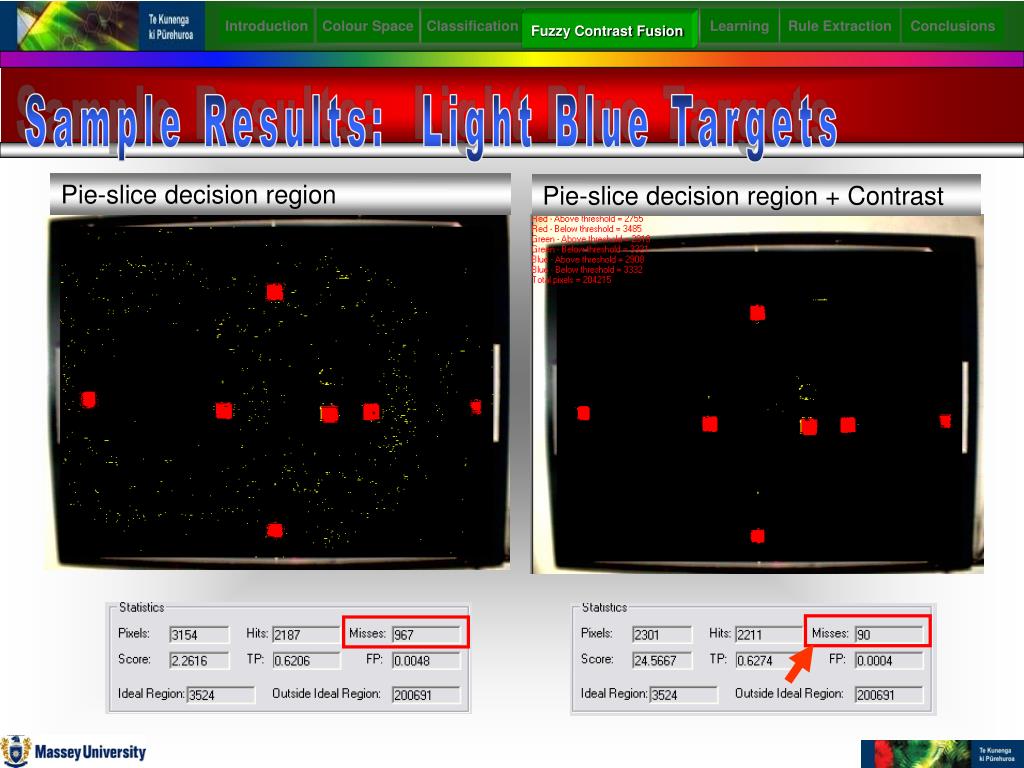Click Outside Ideal Region field below FP 0.0004
1024x768 pixels.
point(889,695)
